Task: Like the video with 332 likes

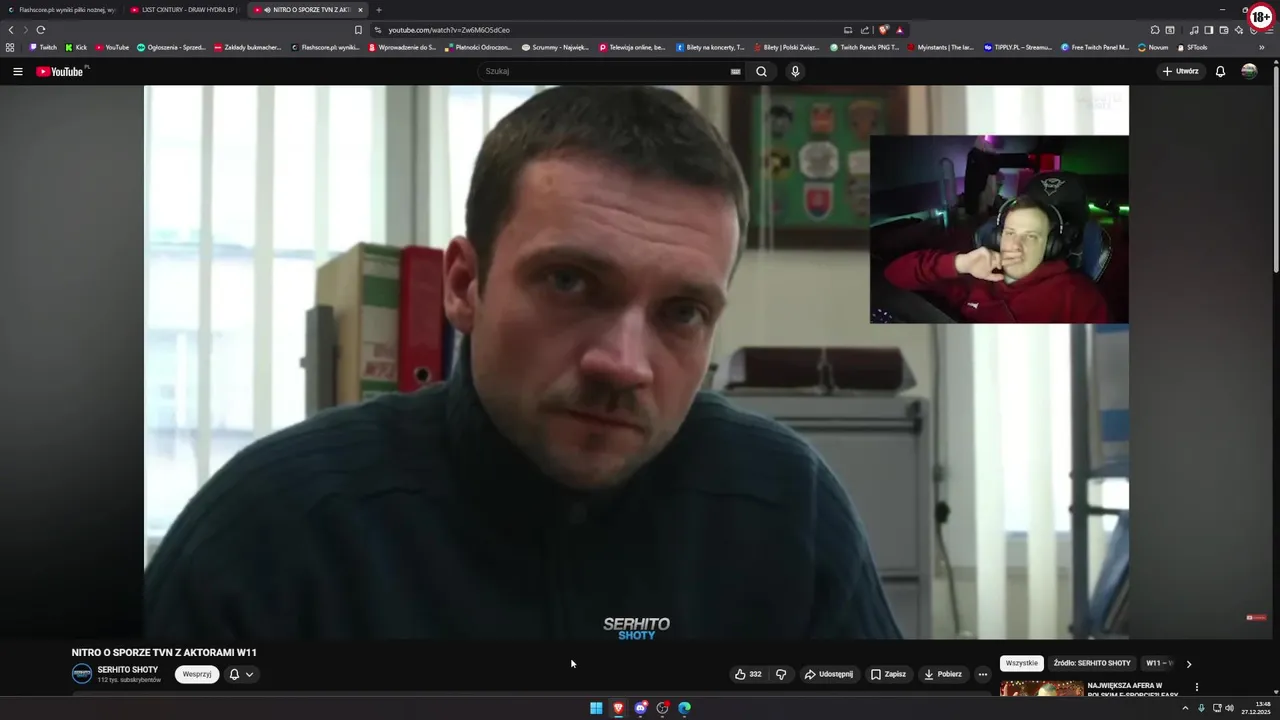Action: pos(748,674)
